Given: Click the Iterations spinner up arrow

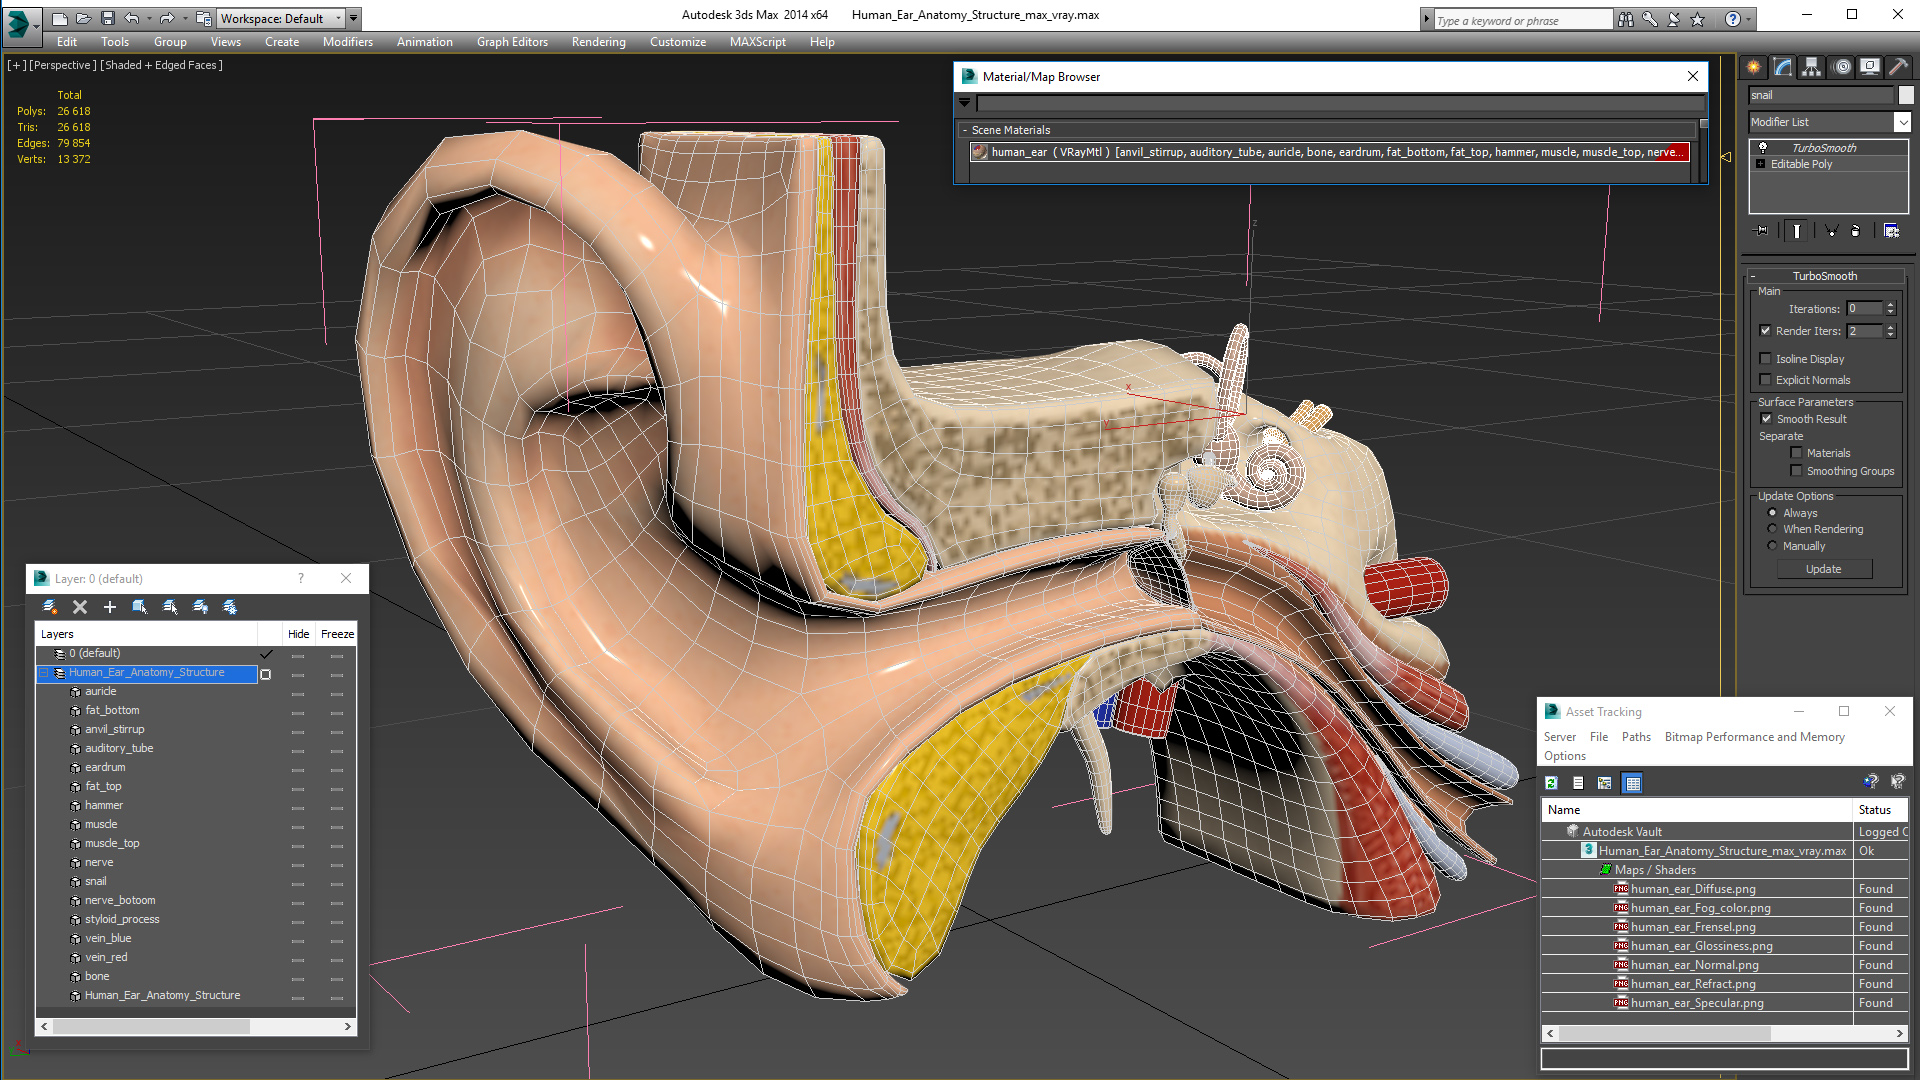Looking at the screenshot, I should click(x=1890, y=305).
